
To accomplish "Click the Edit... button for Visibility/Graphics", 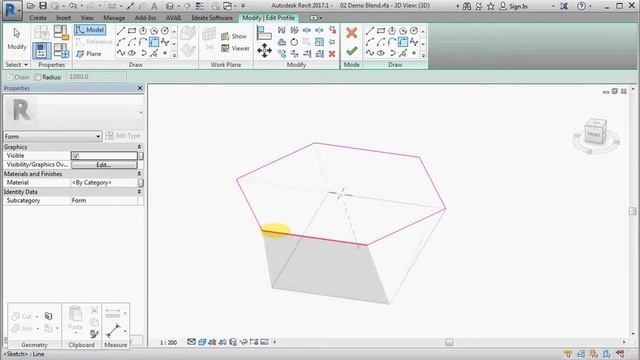I will coord(104,165).
